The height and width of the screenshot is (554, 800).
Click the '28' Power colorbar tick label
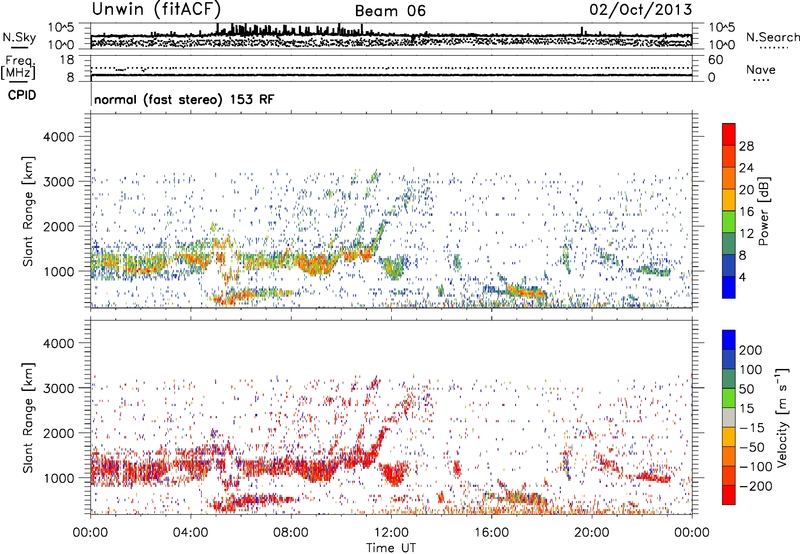(746, 146)
